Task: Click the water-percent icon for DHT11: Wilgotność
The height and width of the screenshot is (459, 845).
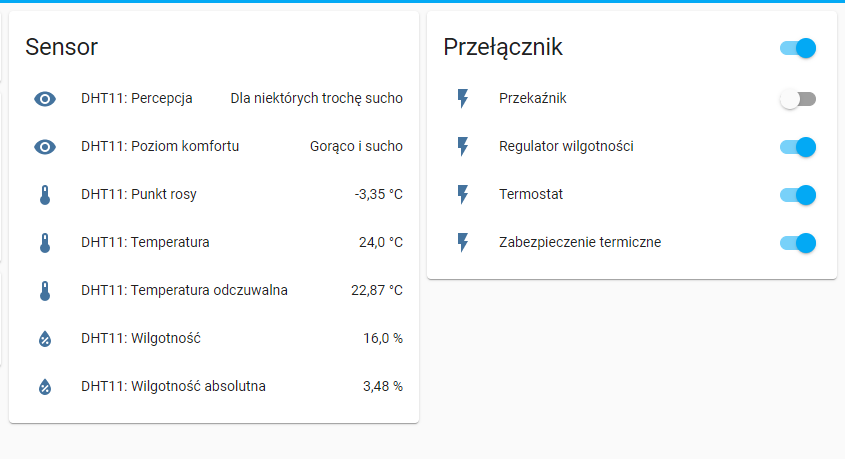Action: (x=45, y=339)
